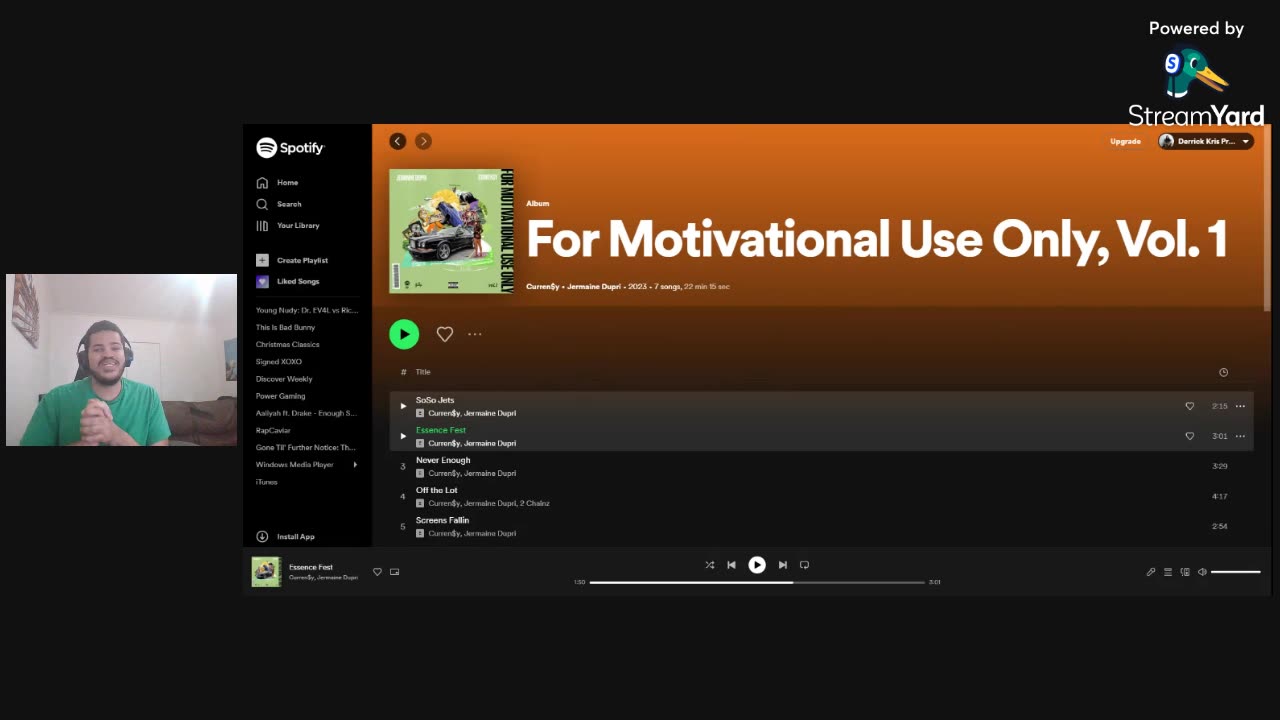
Task: Open Power Gaming playlist
Action: click(x=280, y=396)
